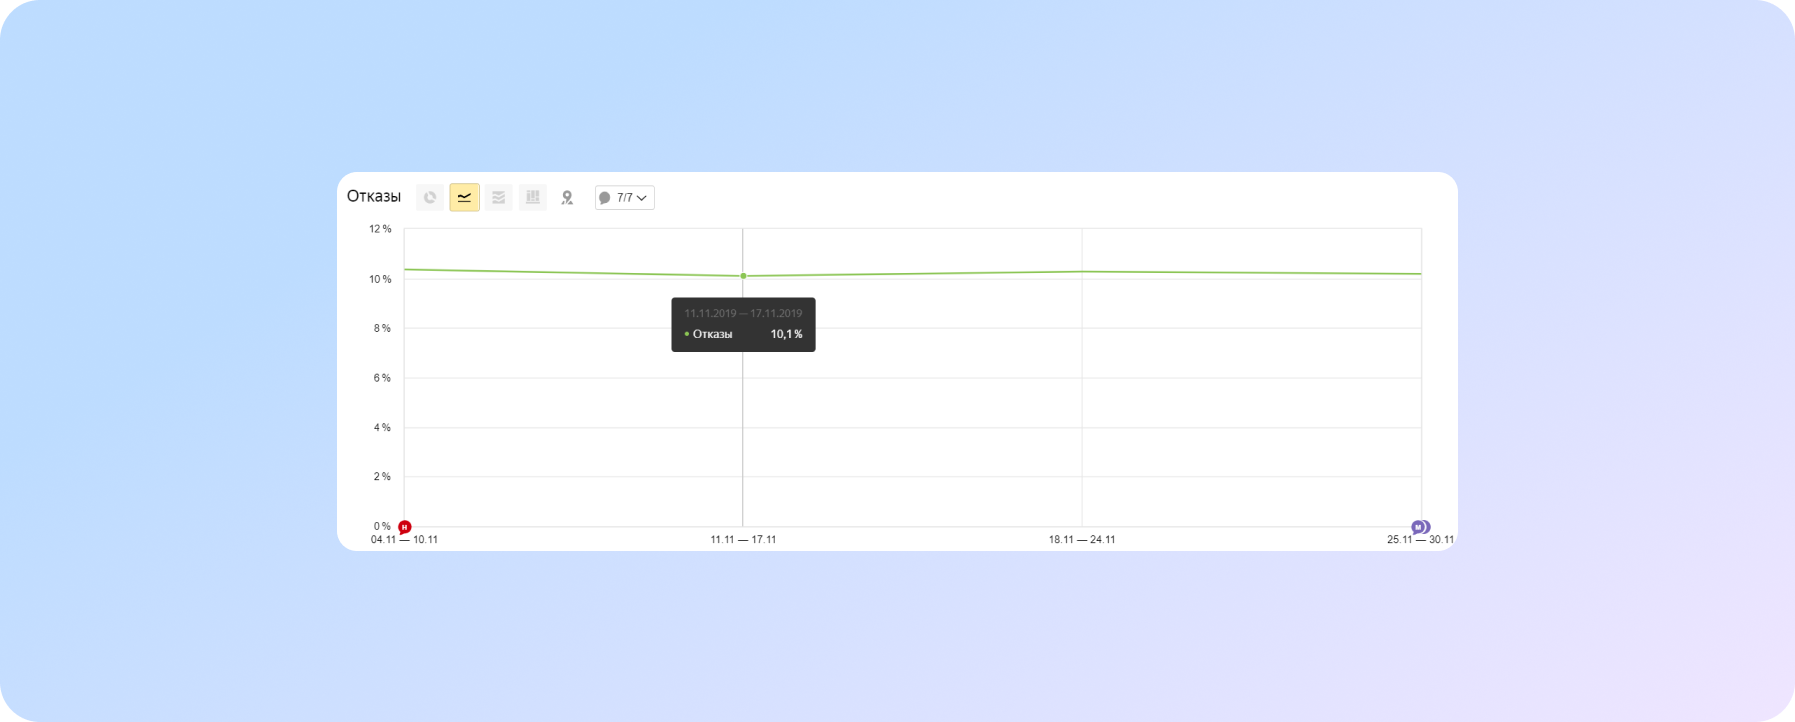Select the line chart view icon
The image size is (1795, 722).
464,198
